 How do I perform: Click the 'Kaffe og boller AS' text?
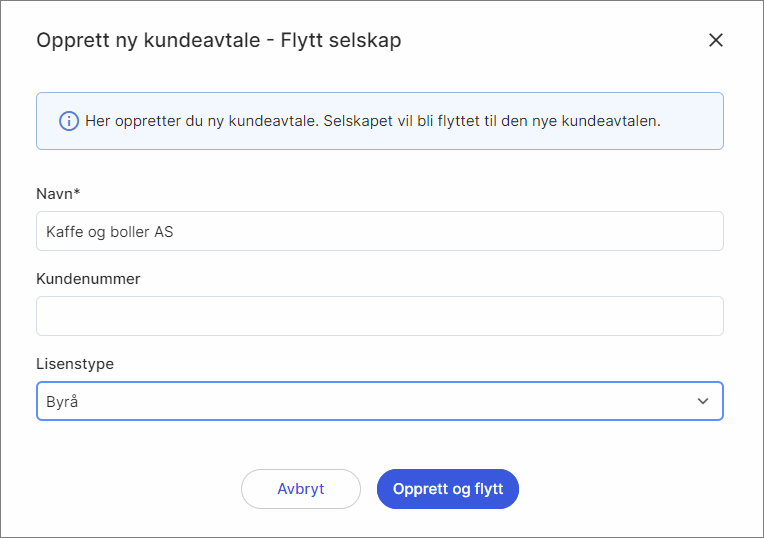point(110,232)
